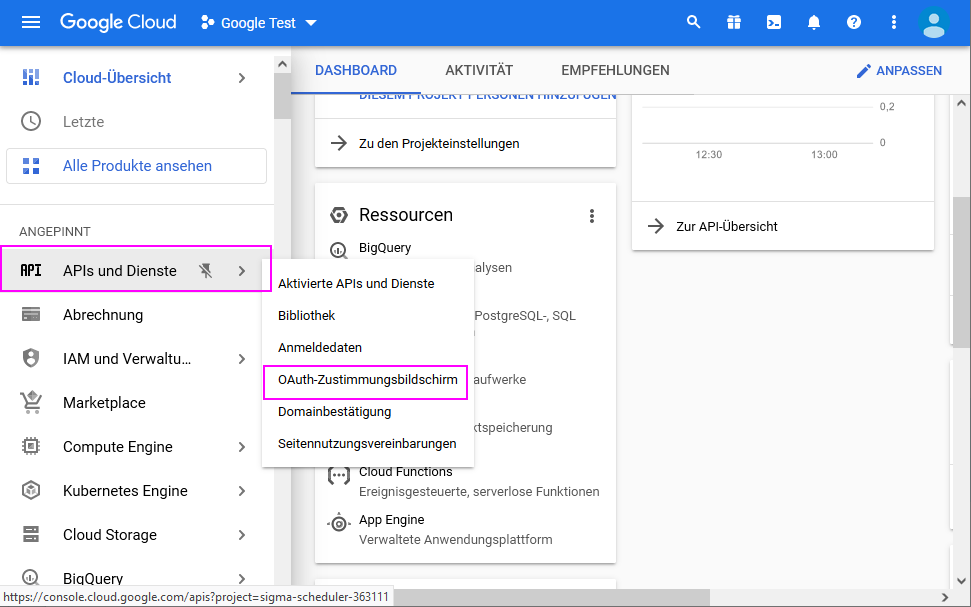
Task: Open the notifications bell
Action: 814,23
